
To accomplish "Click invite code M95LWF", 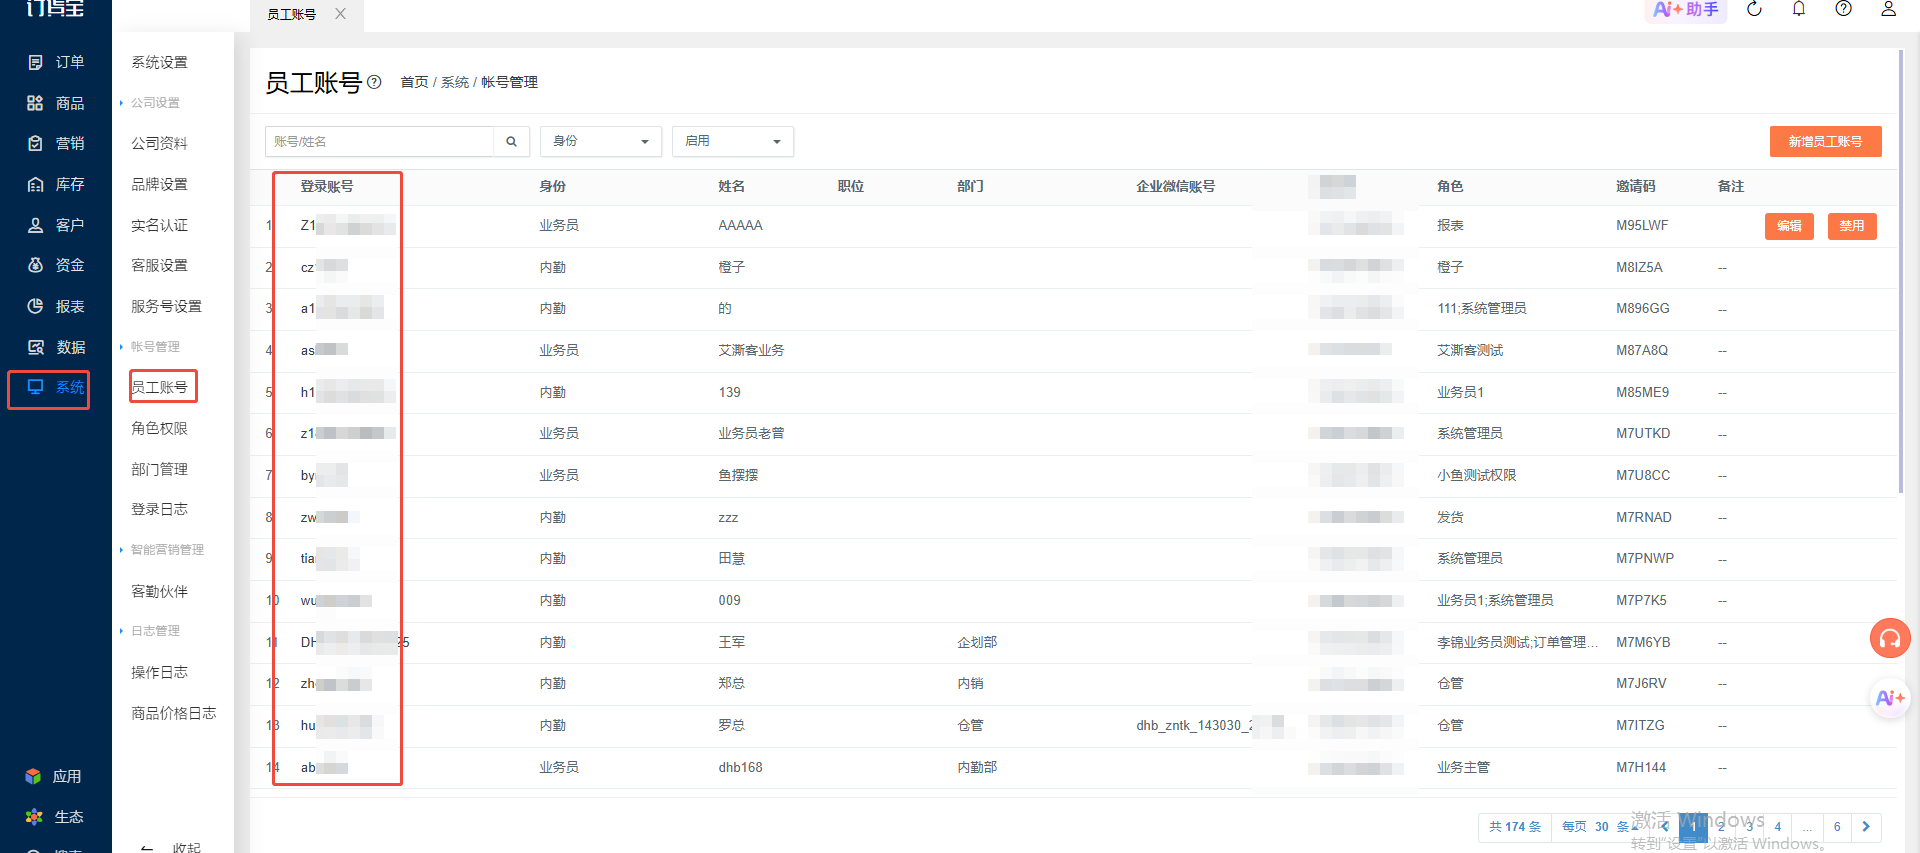I will (1642, 225).
